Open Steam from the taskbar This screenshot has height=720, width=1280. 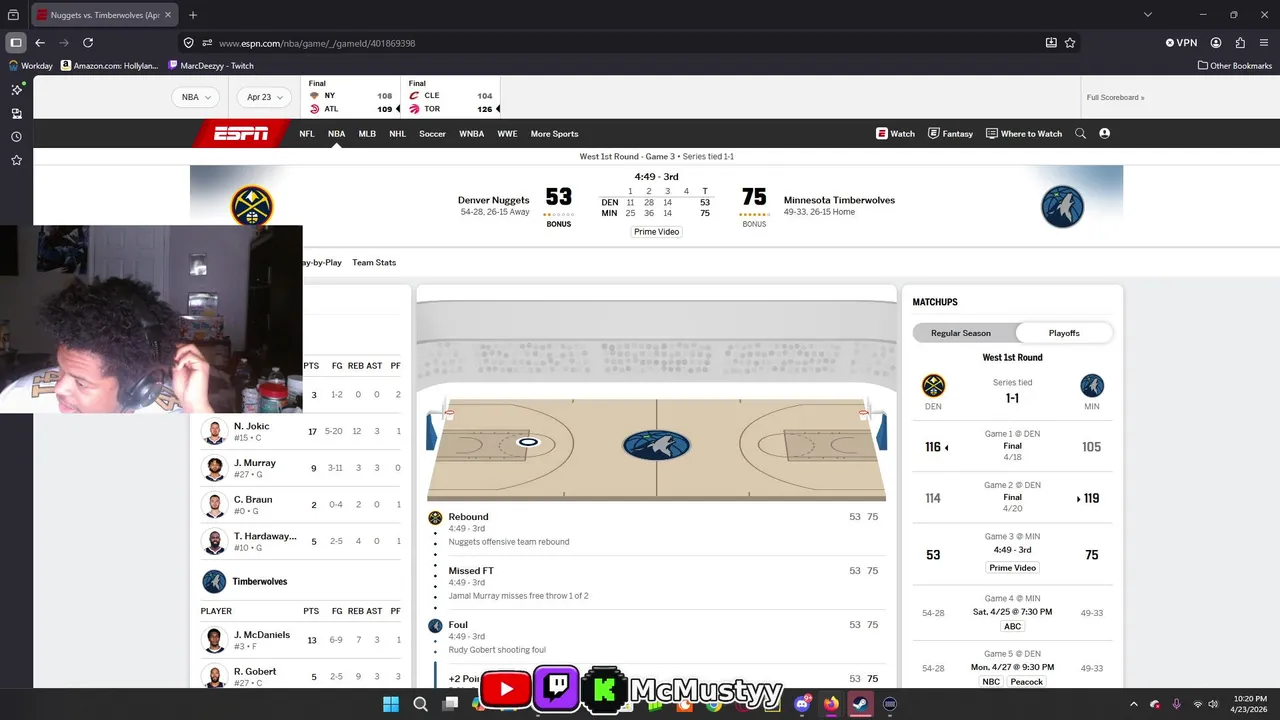pyautogui.click(x=859, y=704)
